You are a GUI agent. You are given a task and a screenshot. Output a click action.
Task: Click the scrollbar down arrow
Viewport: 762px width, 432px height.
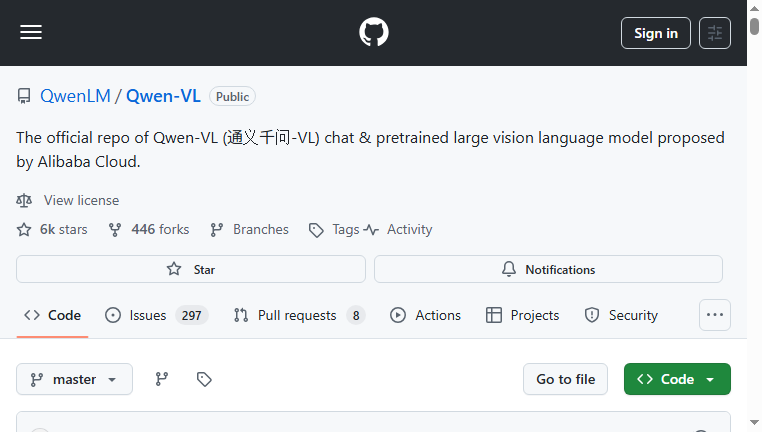click(x=754, y=423)
